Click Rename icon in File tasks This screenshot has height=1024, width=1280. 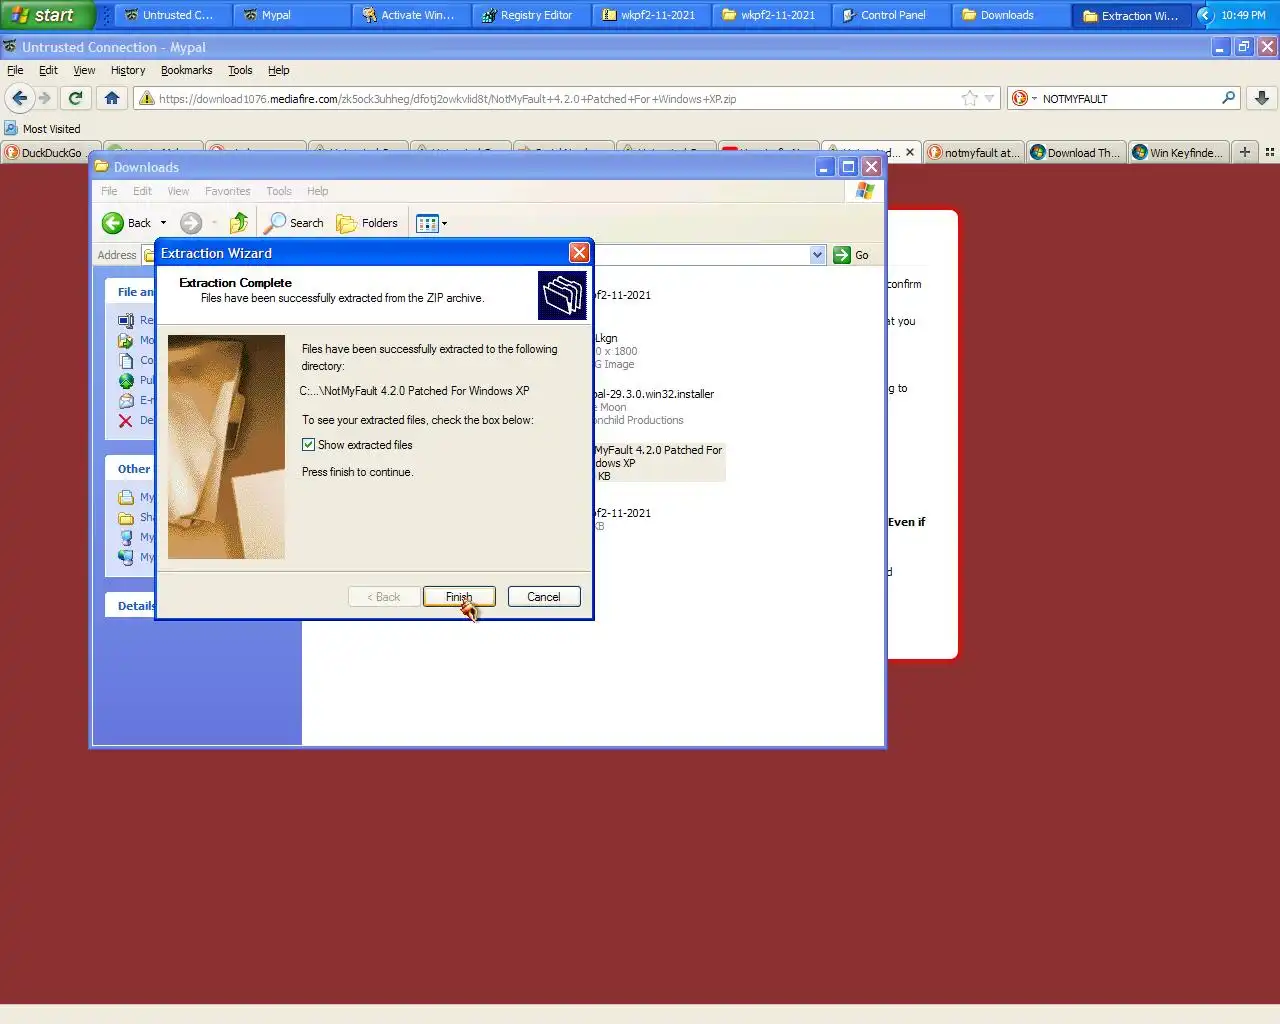point(126,321)
